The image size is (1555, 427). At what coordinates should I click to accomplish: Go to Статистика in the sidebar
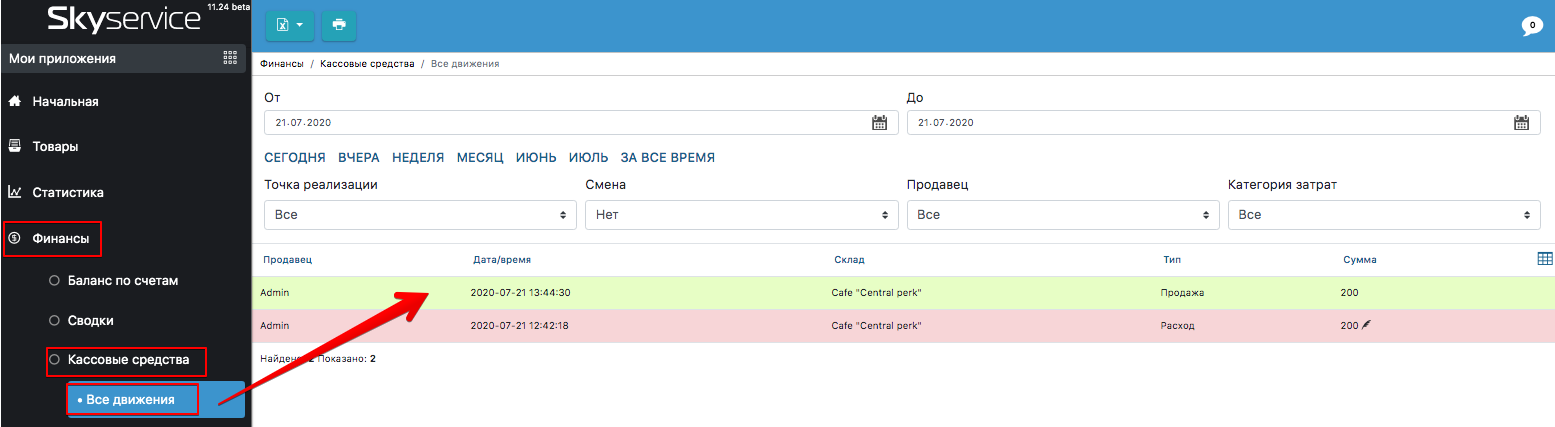(67, 192)
